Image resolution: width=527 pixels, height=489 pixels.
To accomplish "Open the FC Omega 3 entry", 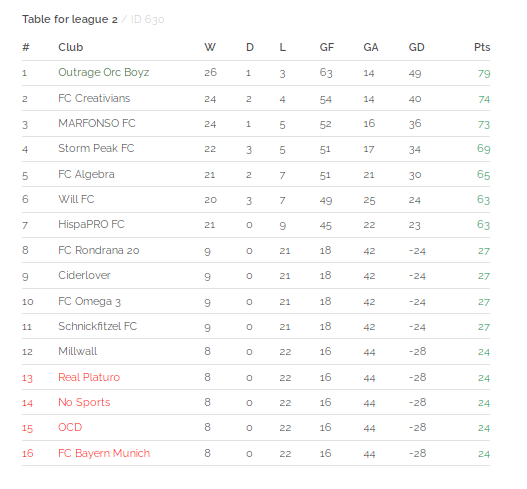I will pos(89,301).
